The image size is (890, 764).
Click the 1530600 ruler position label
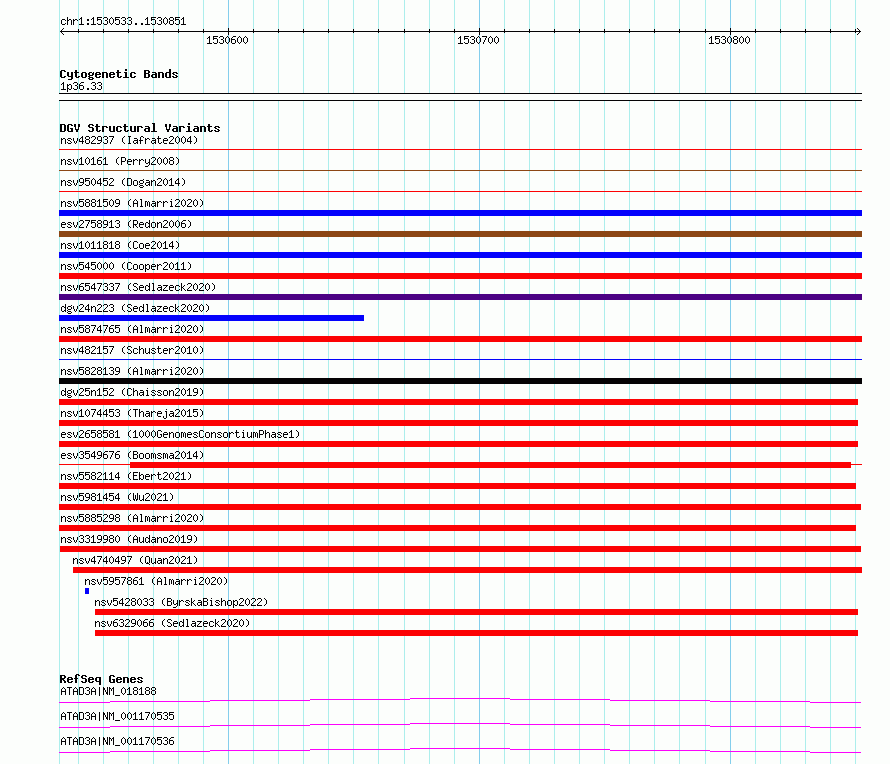pos(227,40)
